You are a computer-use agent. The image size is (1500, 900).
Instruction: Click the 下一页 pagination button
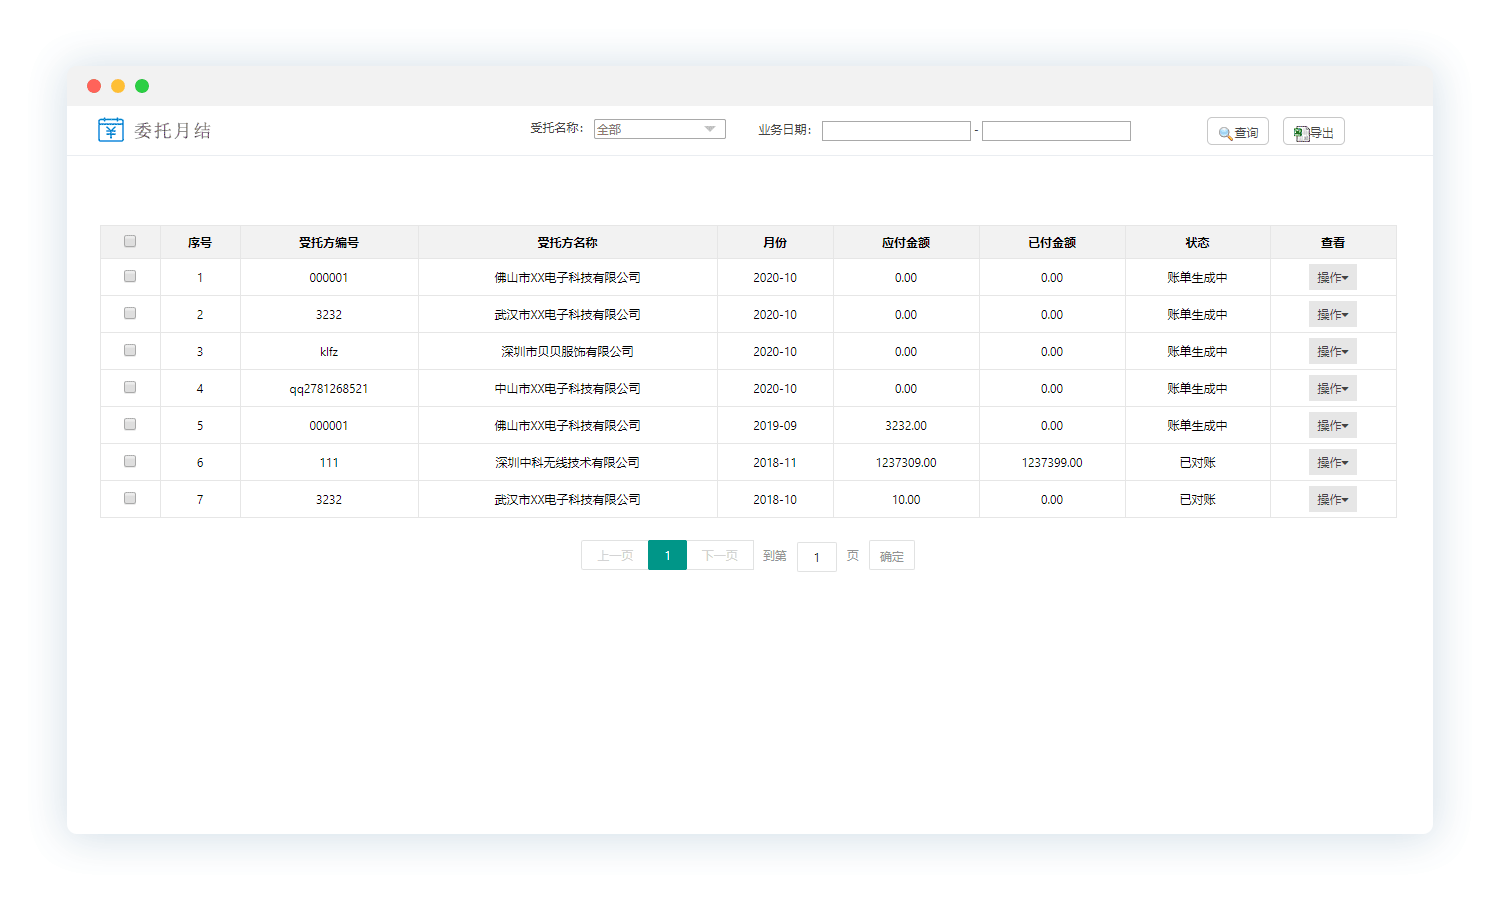pos(720,555)
